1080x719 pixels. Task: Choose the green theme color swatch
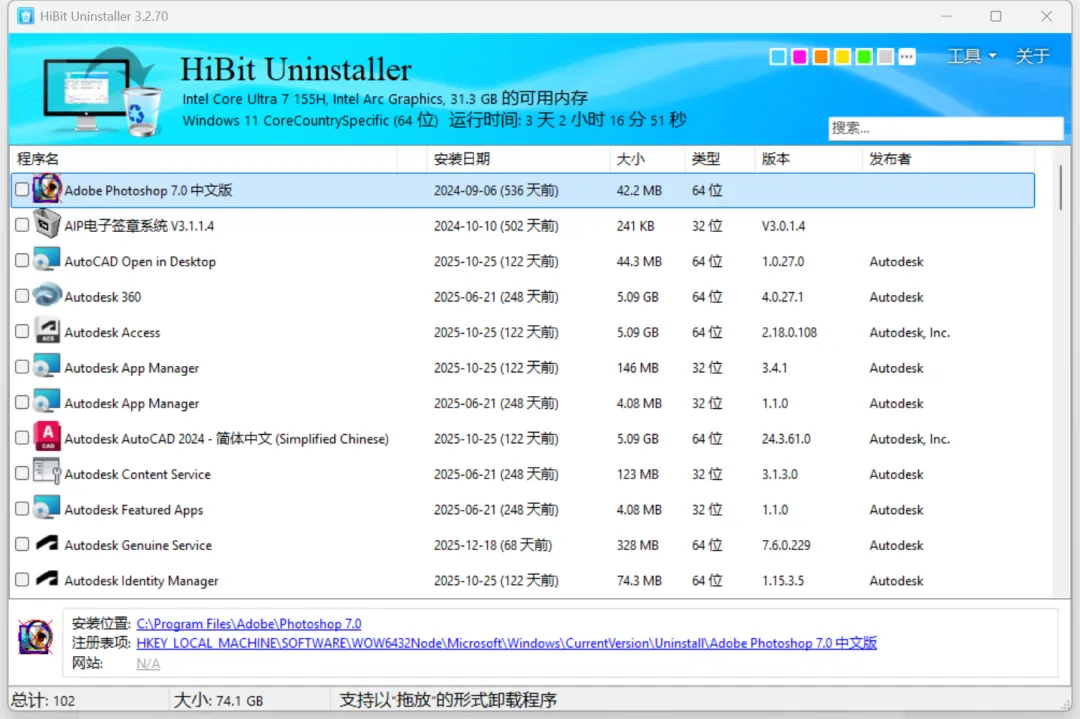(864, 56)
